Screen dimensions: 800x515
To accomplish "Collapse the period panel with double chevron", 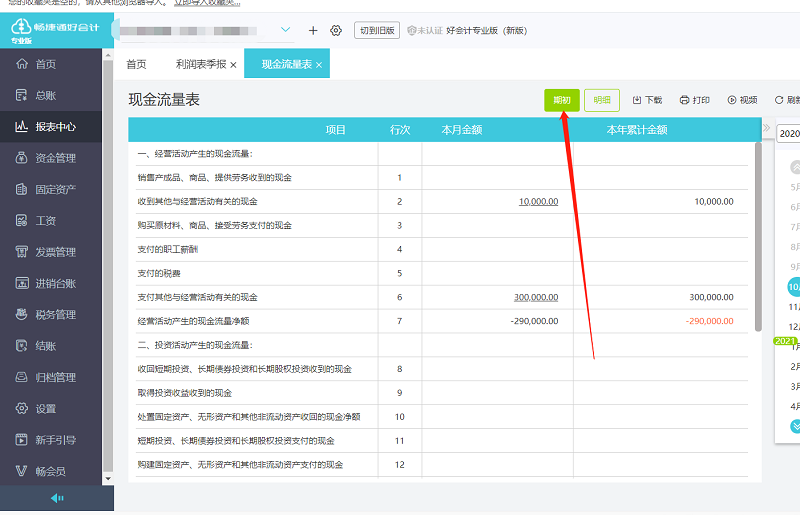I will click(x=767, y=130).
